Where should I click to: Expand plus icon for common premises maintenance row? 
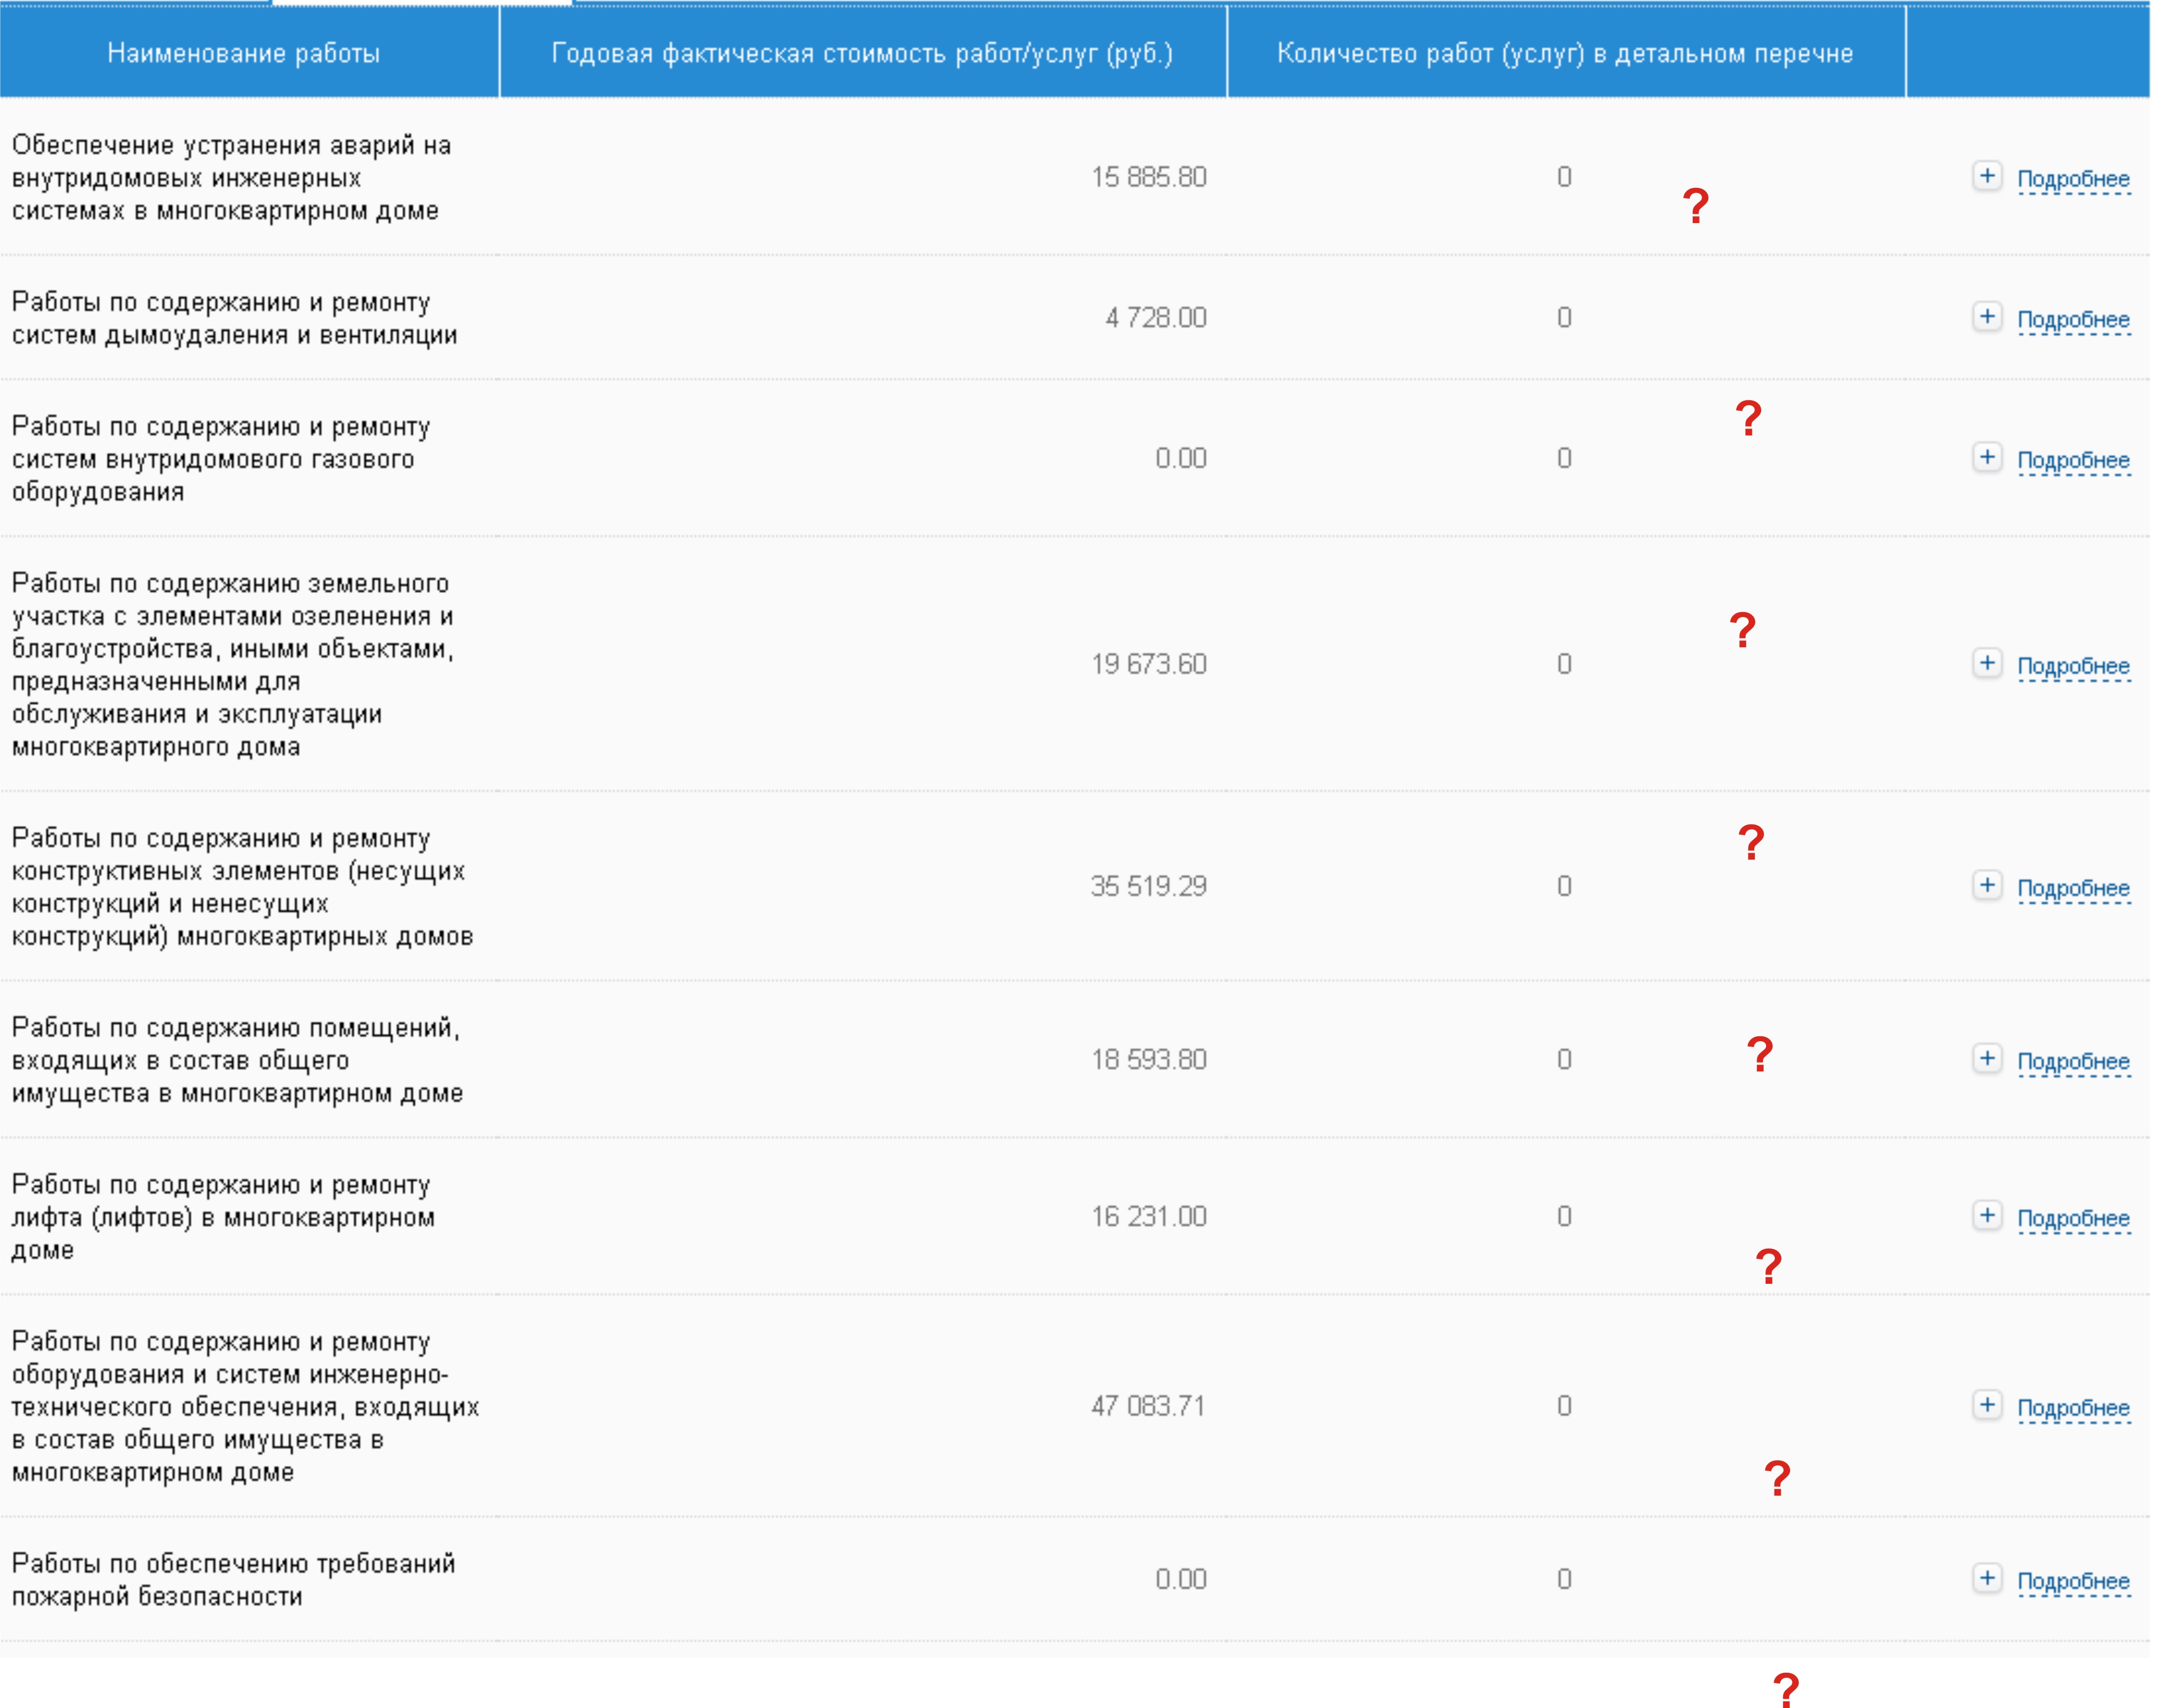pos(1986,1058)
